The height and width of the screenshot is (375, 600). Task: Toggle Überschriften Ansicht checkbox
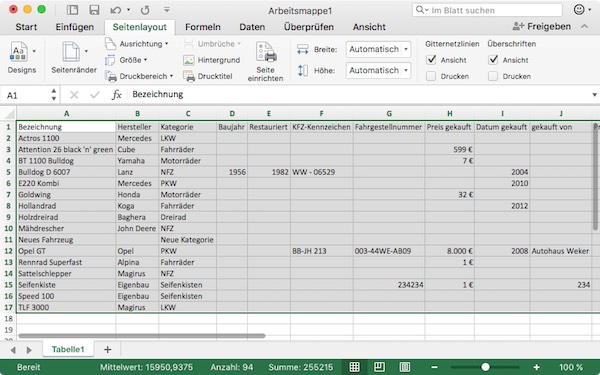[493, 60]
